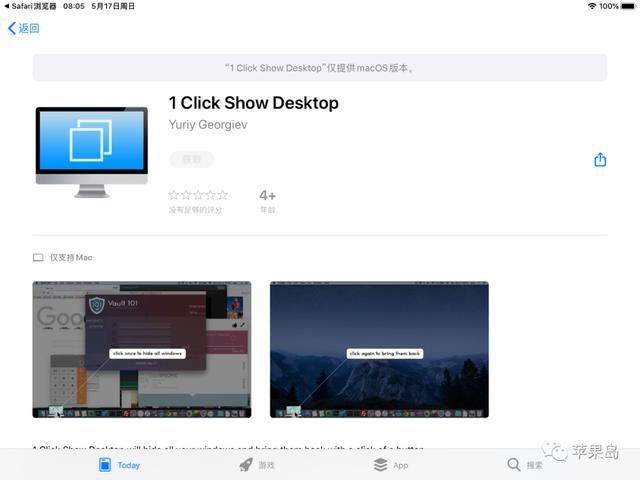Tap the greyed-out get button
Screen dimensions: 640x480
coord(191,159)
